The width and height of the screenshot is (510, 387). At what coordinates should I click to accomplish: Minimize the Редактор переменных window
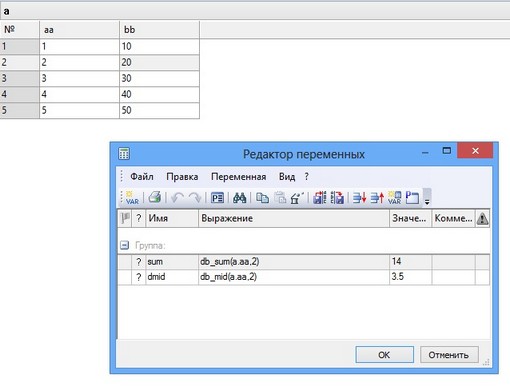click(x=425, y=152)
